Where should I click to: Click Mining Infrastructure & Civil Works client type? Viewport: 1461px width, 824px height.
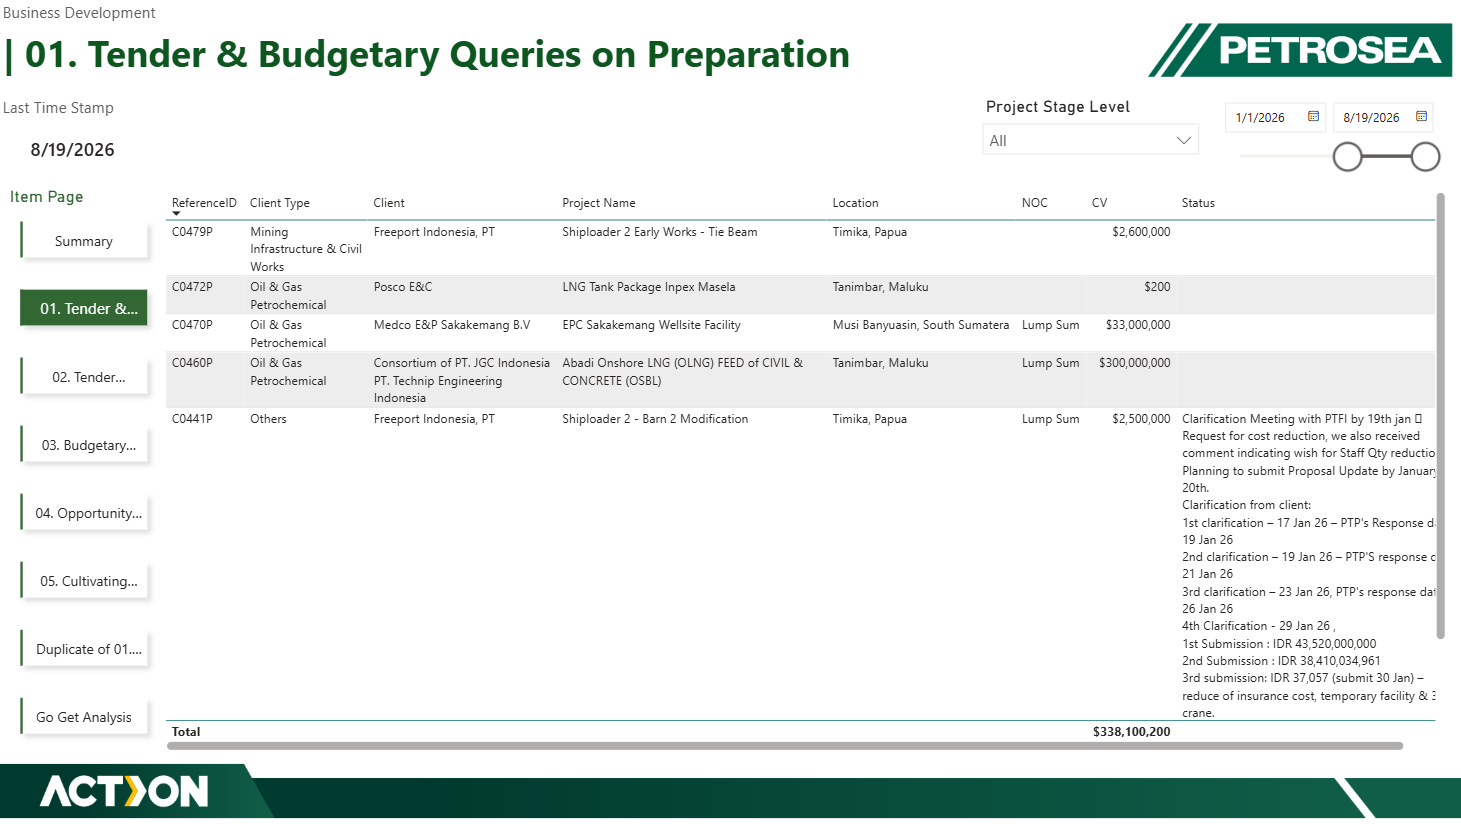tap(305, 249)
